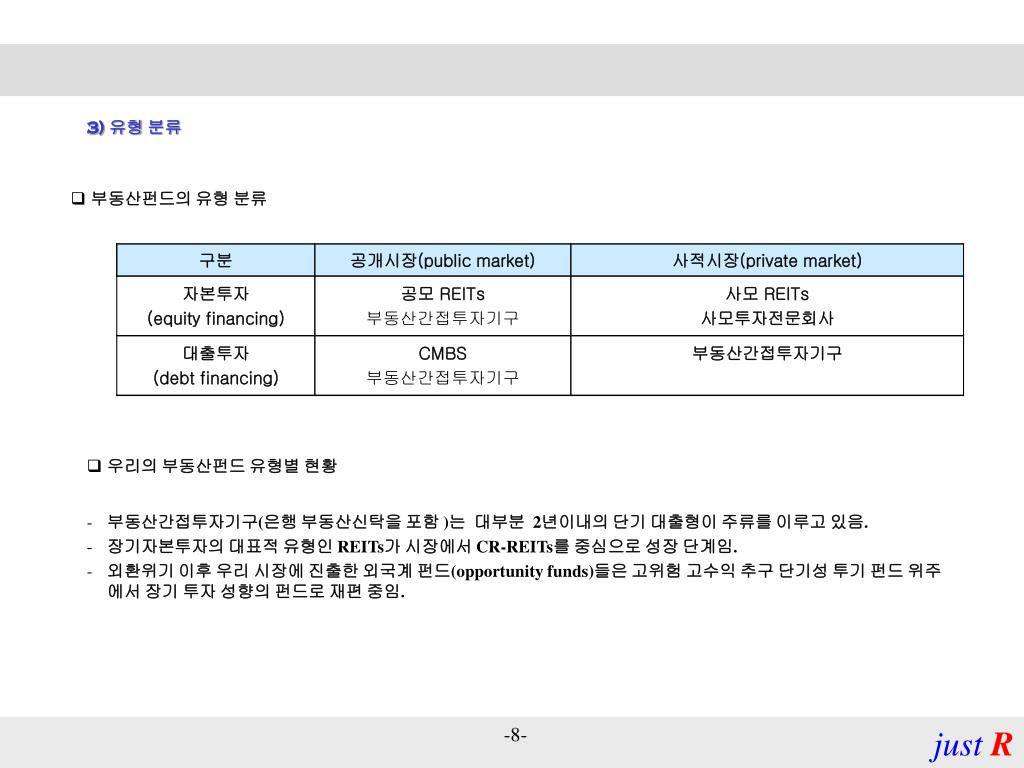Select '부동산간접투자기구' in private market debt cell
1024x768 pixels.
tap(767, 353)
